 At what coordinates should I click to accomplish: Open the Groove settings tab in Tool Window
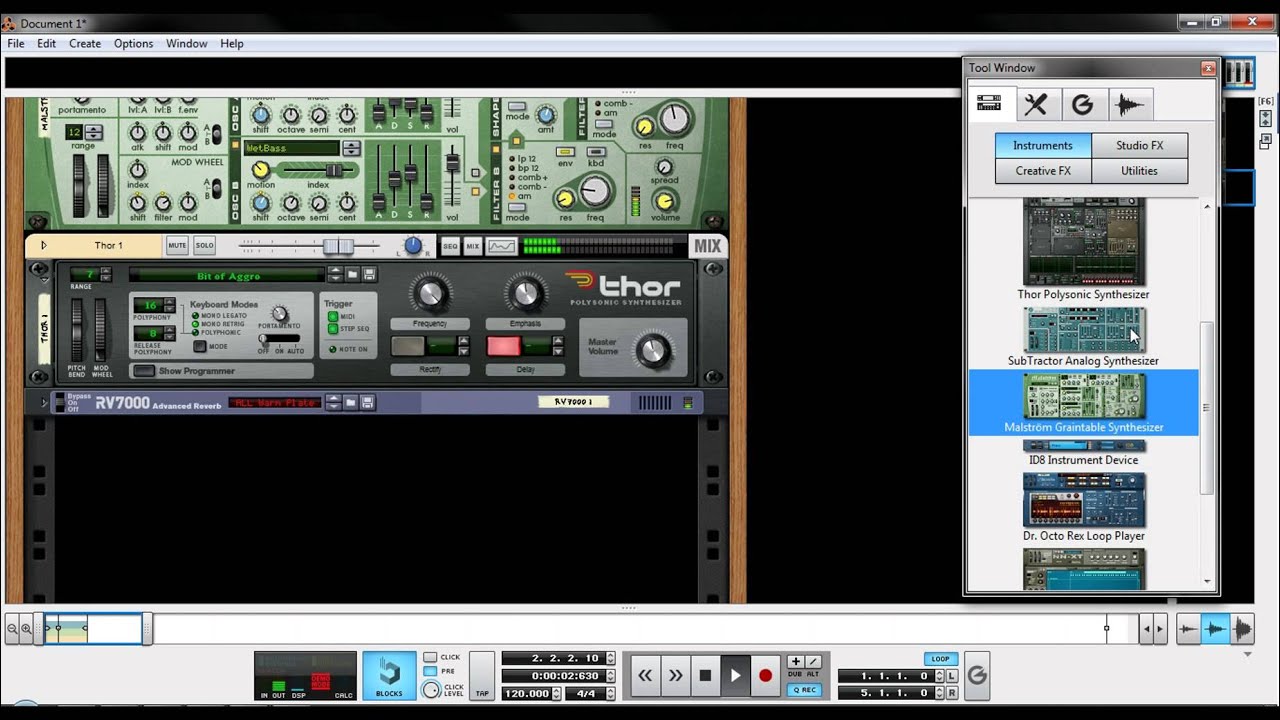(x=1082, y=104)
